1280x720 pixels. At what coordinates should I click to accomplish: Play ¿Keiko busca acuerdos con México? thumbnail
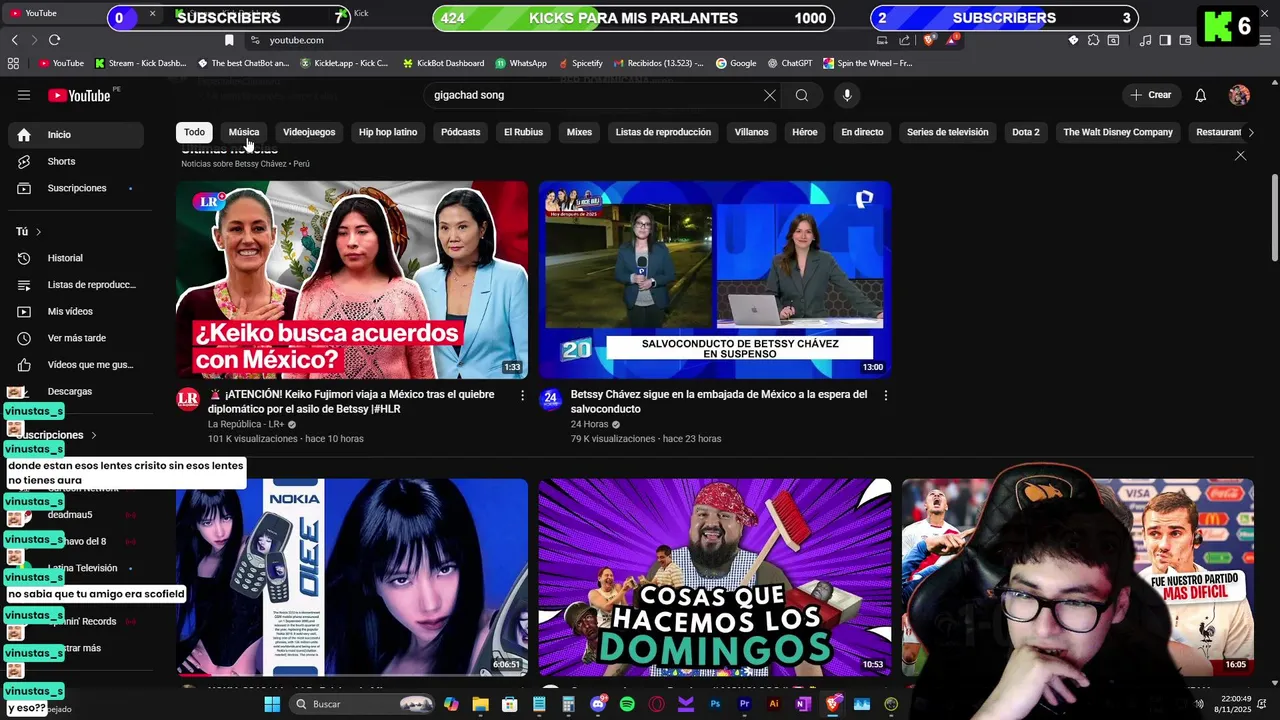pyautogui.click(x=352, y=280)
